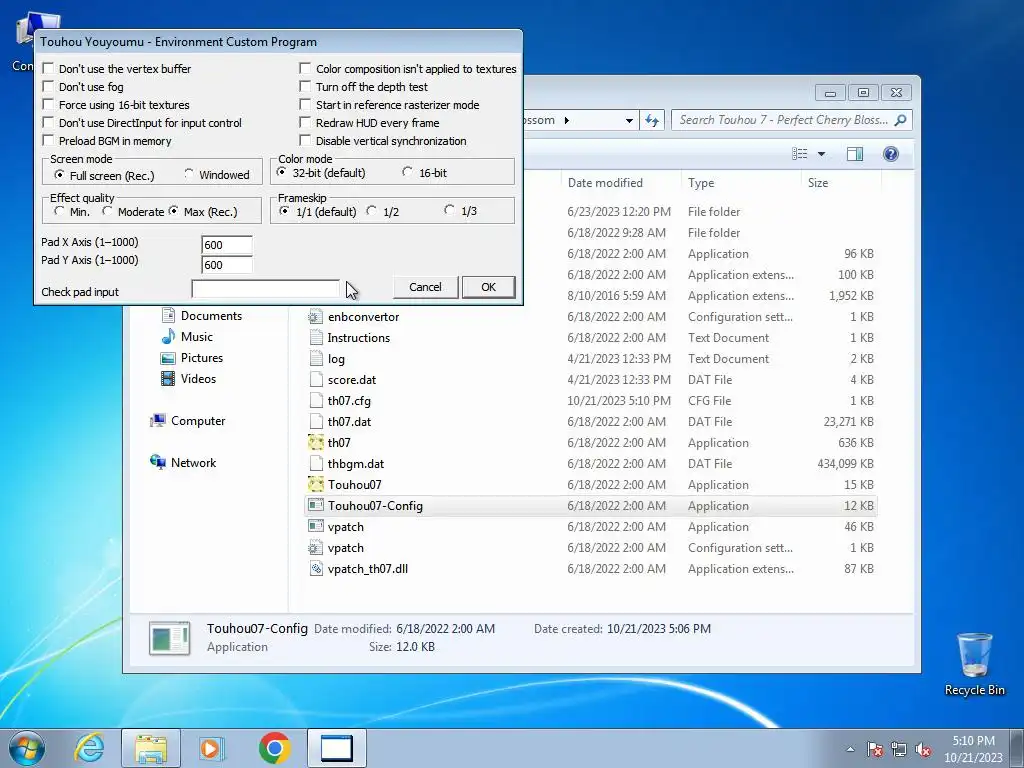Sort files by Date modified column
Image resolution: width=1024 pixels, height=768 pixels.
click(620, 183)
